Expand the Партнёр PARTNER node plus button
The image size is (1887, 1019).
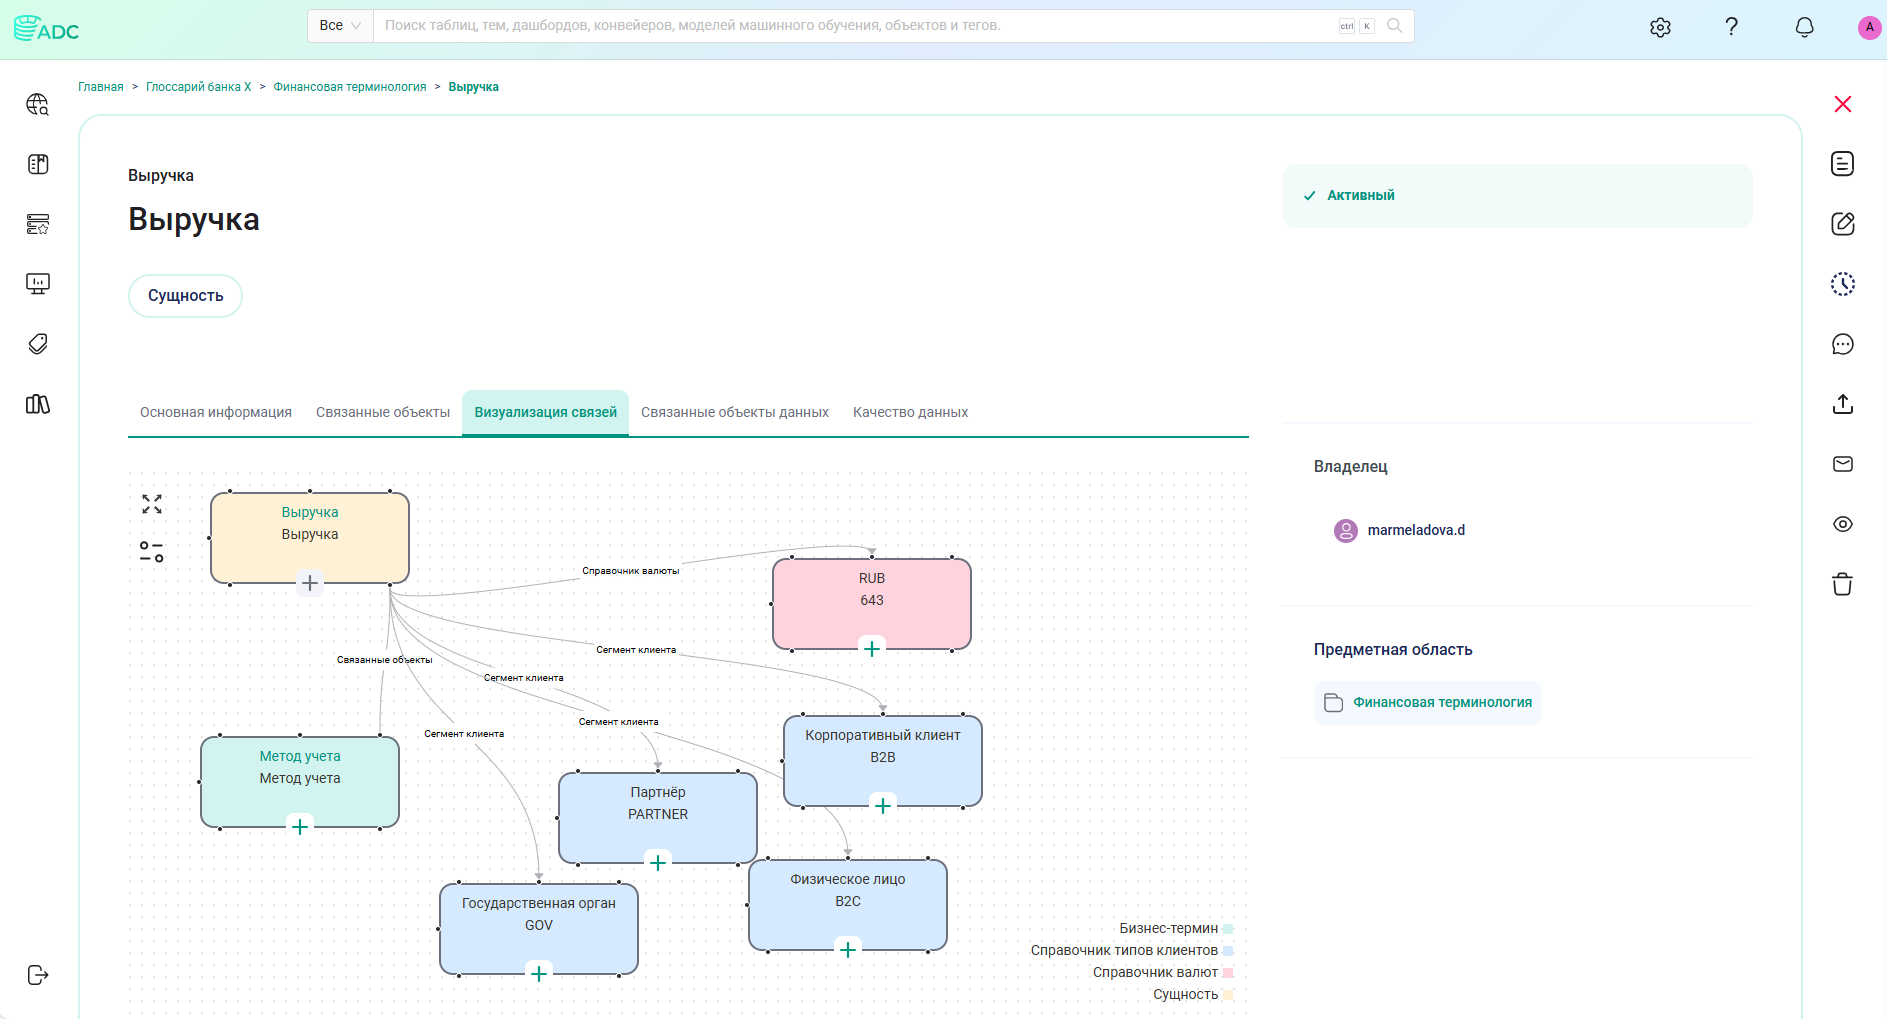click(658, 863)
